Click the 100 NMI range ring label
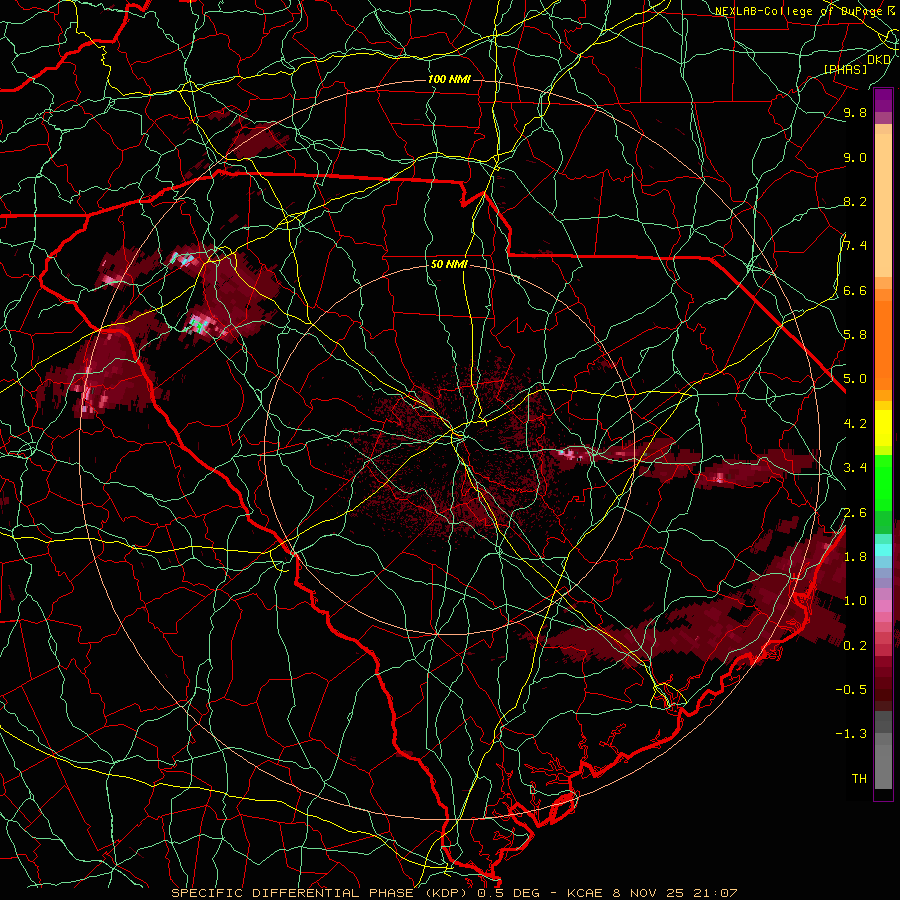900x900 pixels. (x=449, y=79)
